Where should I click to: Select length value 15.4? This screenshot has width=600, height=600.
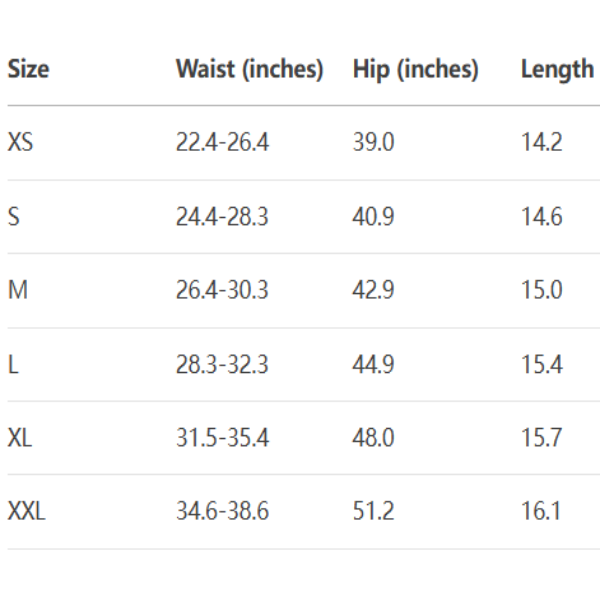(x=541, y=364)
